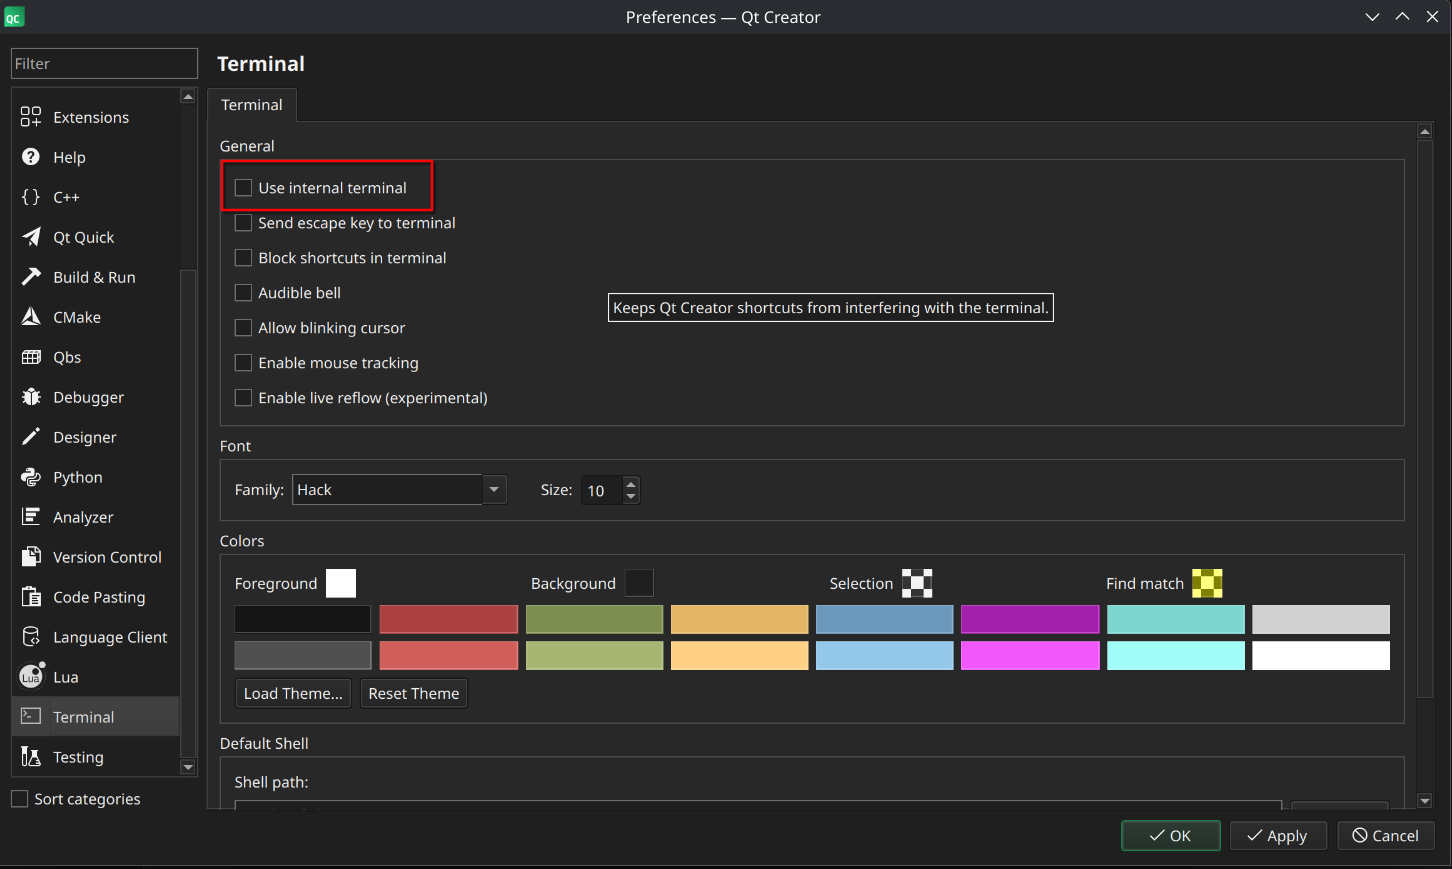Pick the dark Background color swatch
This screenshot has height=869, width=1452.
click(639, 583)
